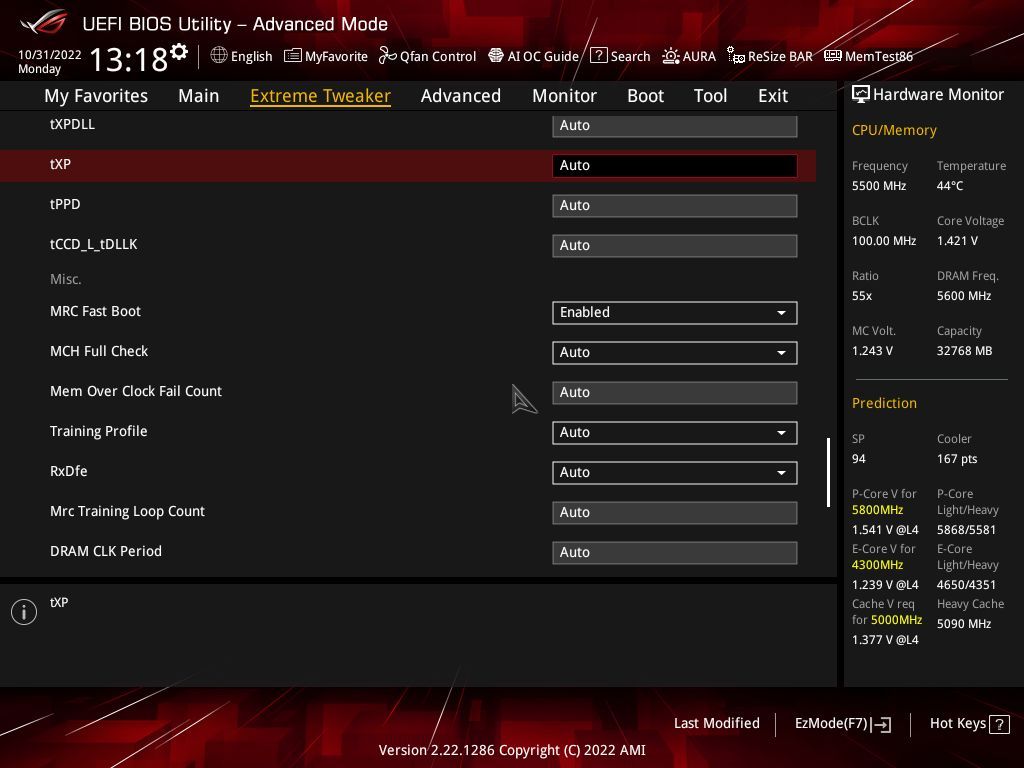Click the 44°C Temperature reading
Screen dimensions: 1024x768
point(950,186)
